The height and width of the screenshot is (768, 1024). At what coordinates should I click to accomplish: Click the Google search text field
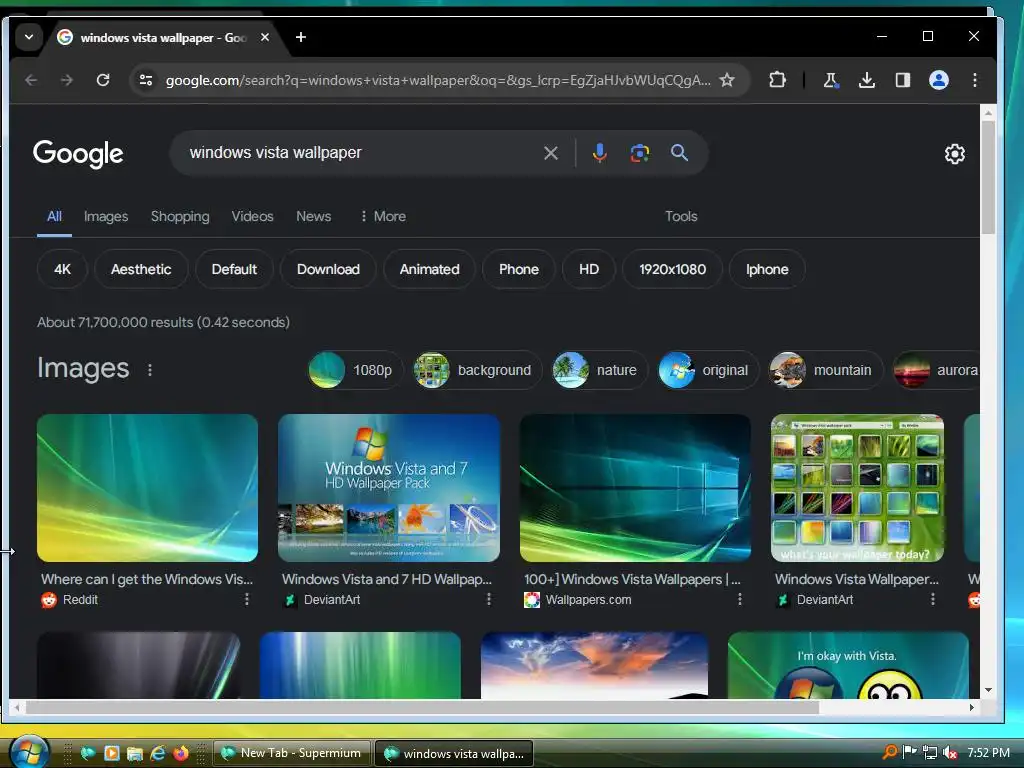(x=359, y=153)
